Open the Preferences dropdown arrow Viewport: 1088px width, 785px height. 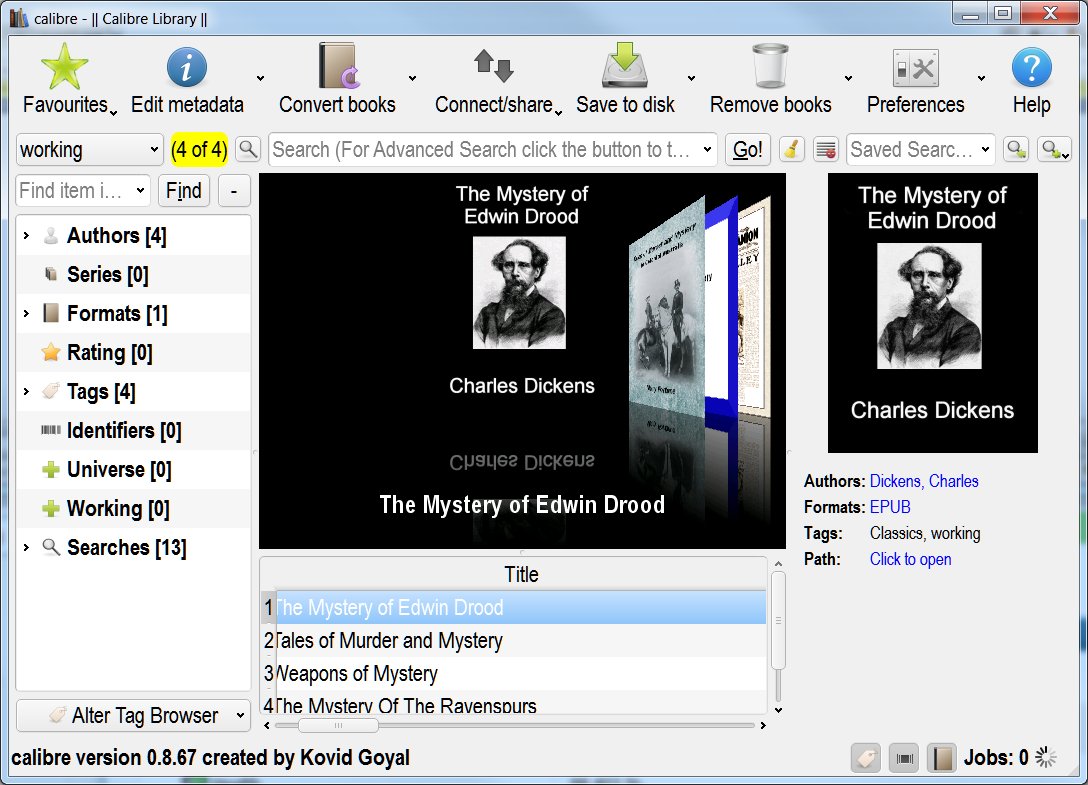(981, 78)
